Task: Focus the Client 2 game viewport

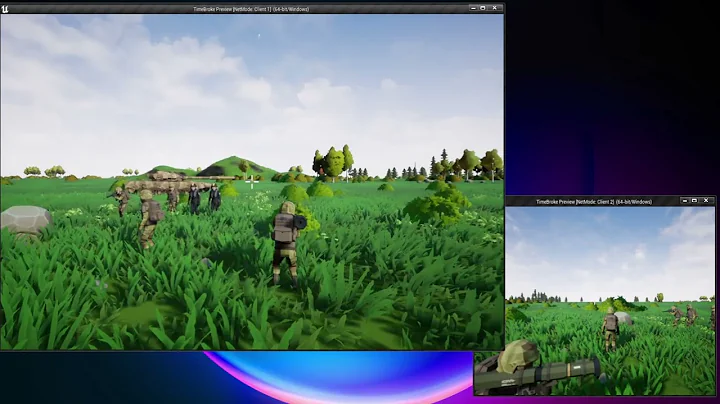Action: point(610,301)
